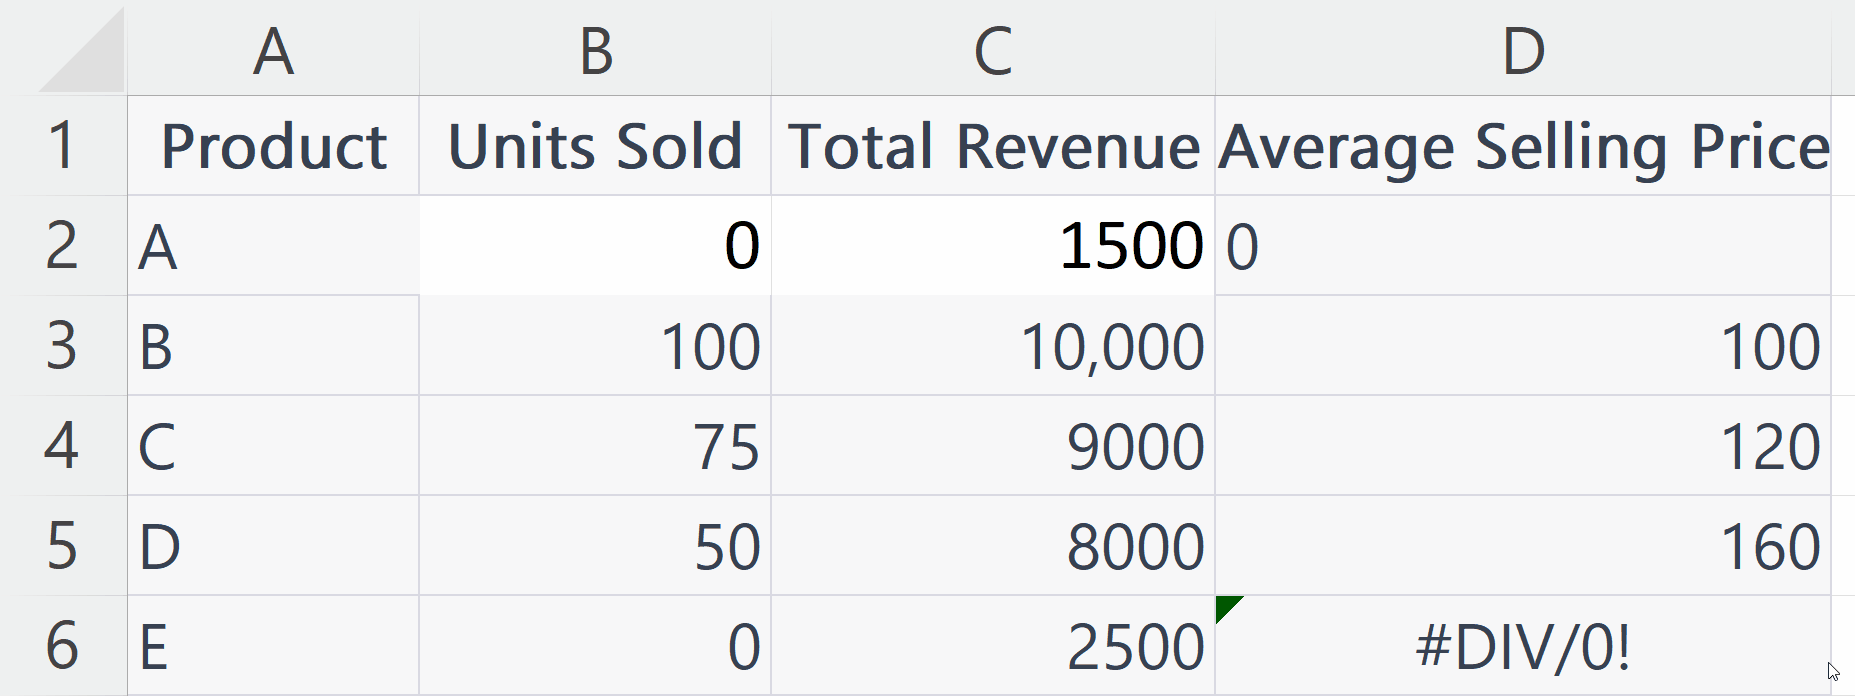The height and width of the screenshot is (696, 1855).
Task: Select column header B labeled Units Sold
Action: click(595, 50)
